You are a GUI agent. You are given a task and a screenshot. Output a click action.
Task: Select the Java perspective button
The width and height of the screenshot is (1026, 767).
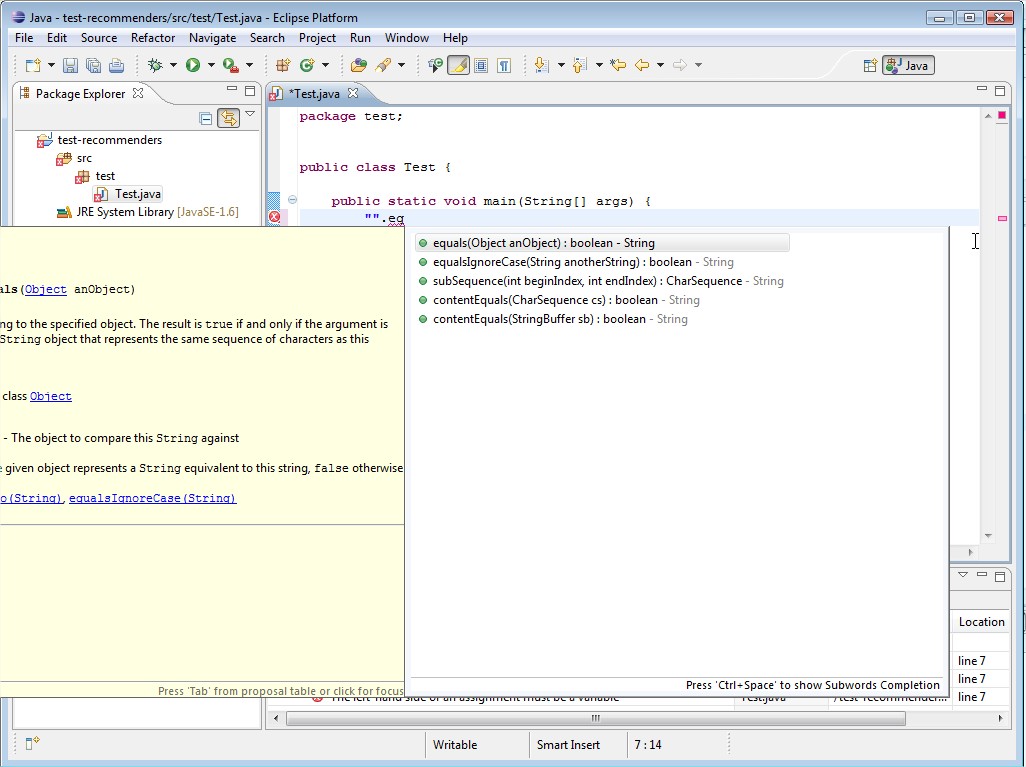pyautogui.click(x=908, y=65)
